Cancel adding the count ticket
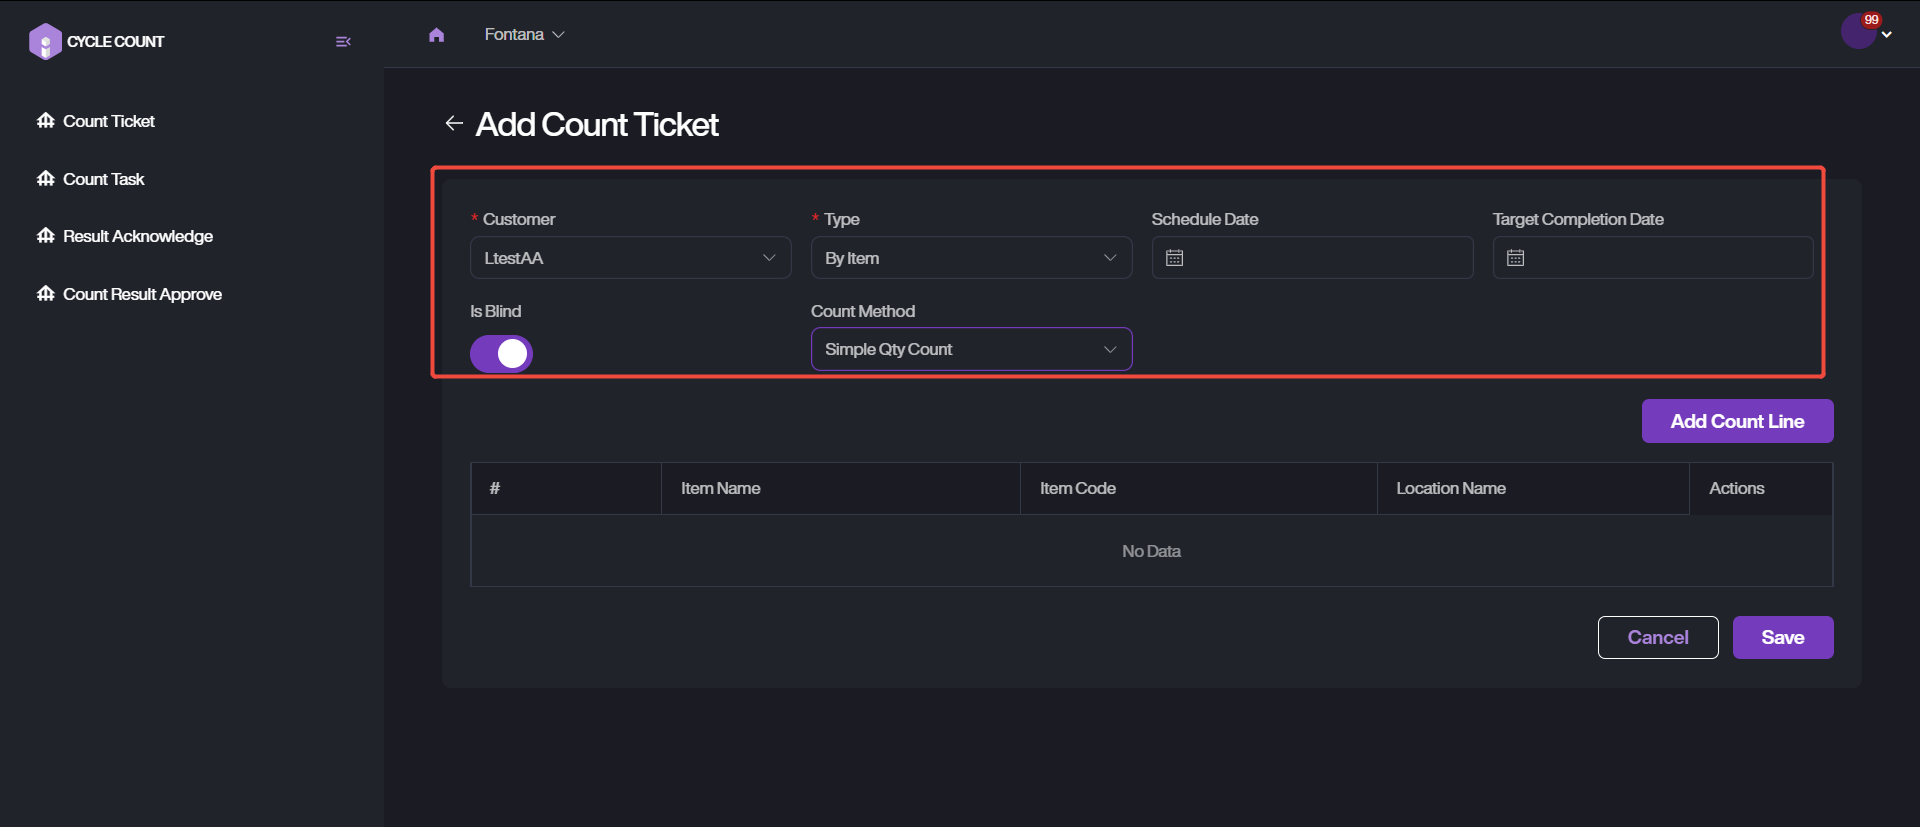This screenshot has width=1920, height=827. [1657, 637]
